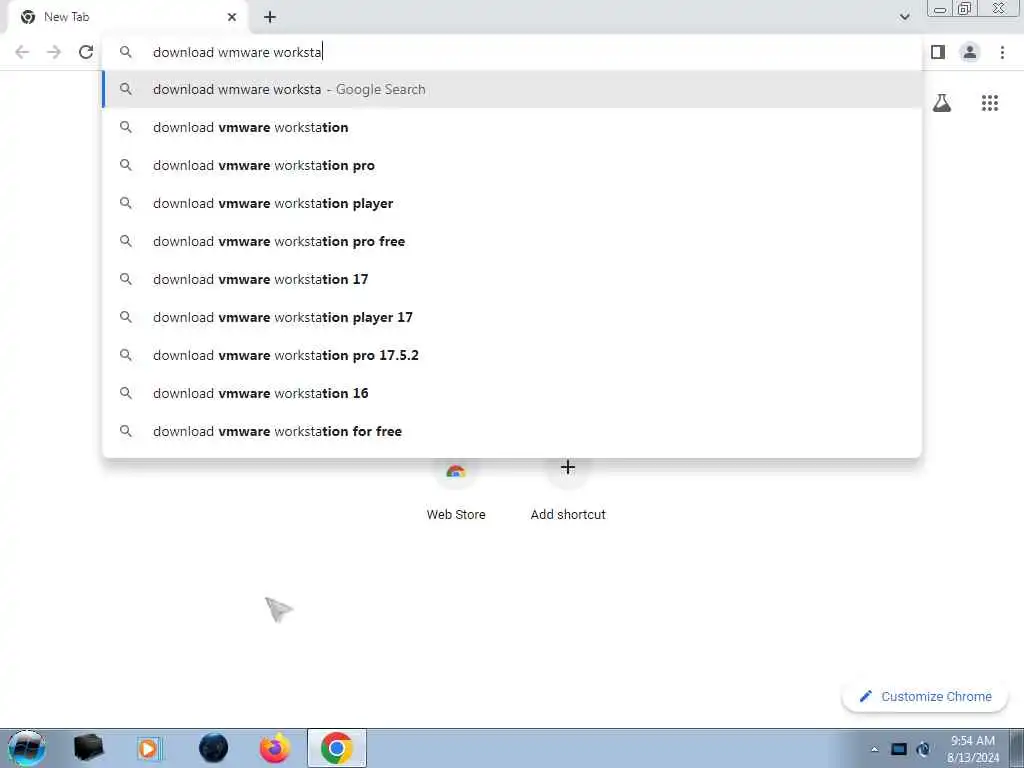Choose suggestion 'download vmware workstation 16'

pyautogui.click(x=512, y=393)
